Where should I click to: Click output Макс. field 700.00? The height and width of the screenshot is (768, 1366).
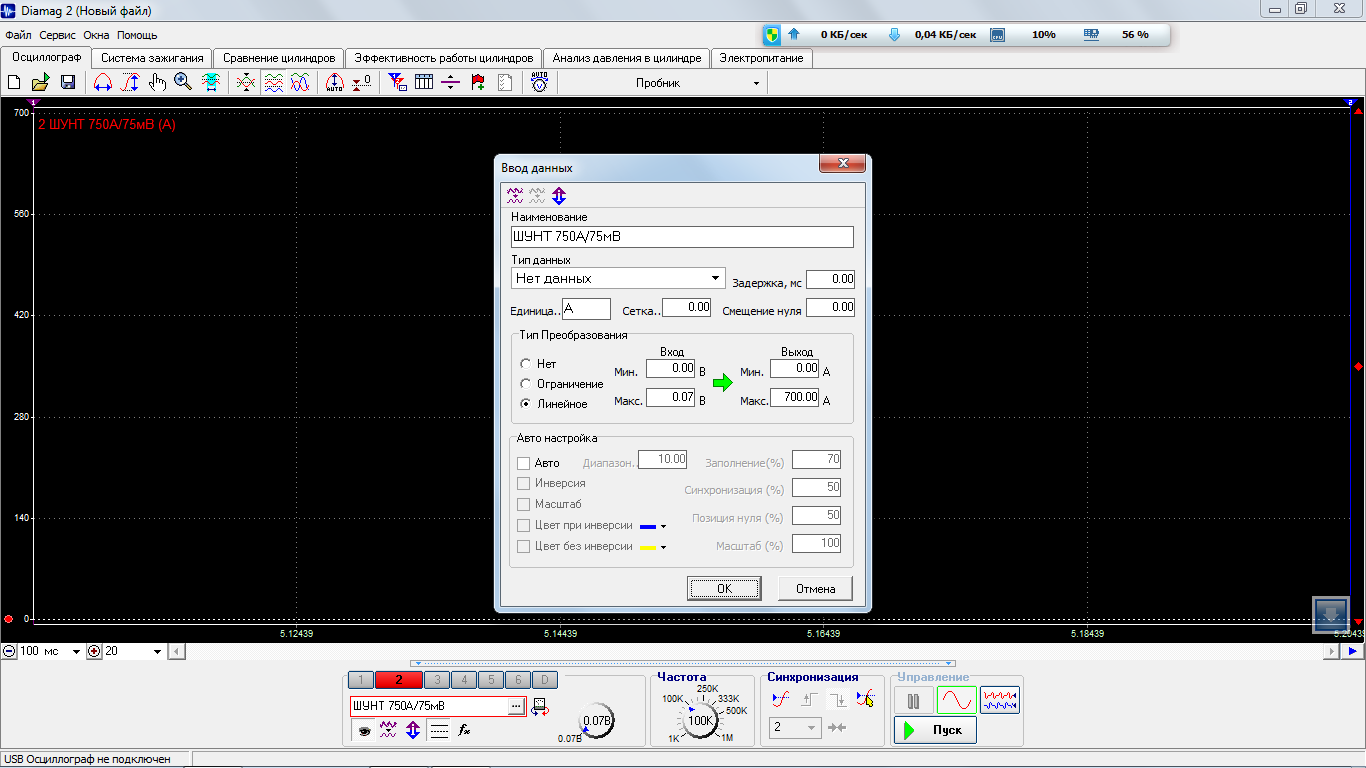point(794,398)
